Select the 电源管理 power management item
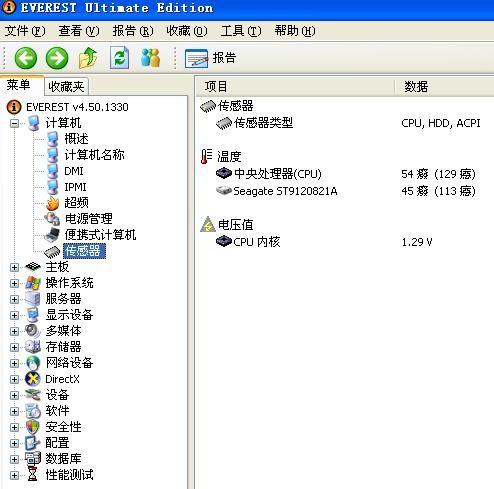The width and height of the screenshot is (494, 489). click(x=89, y=219)
